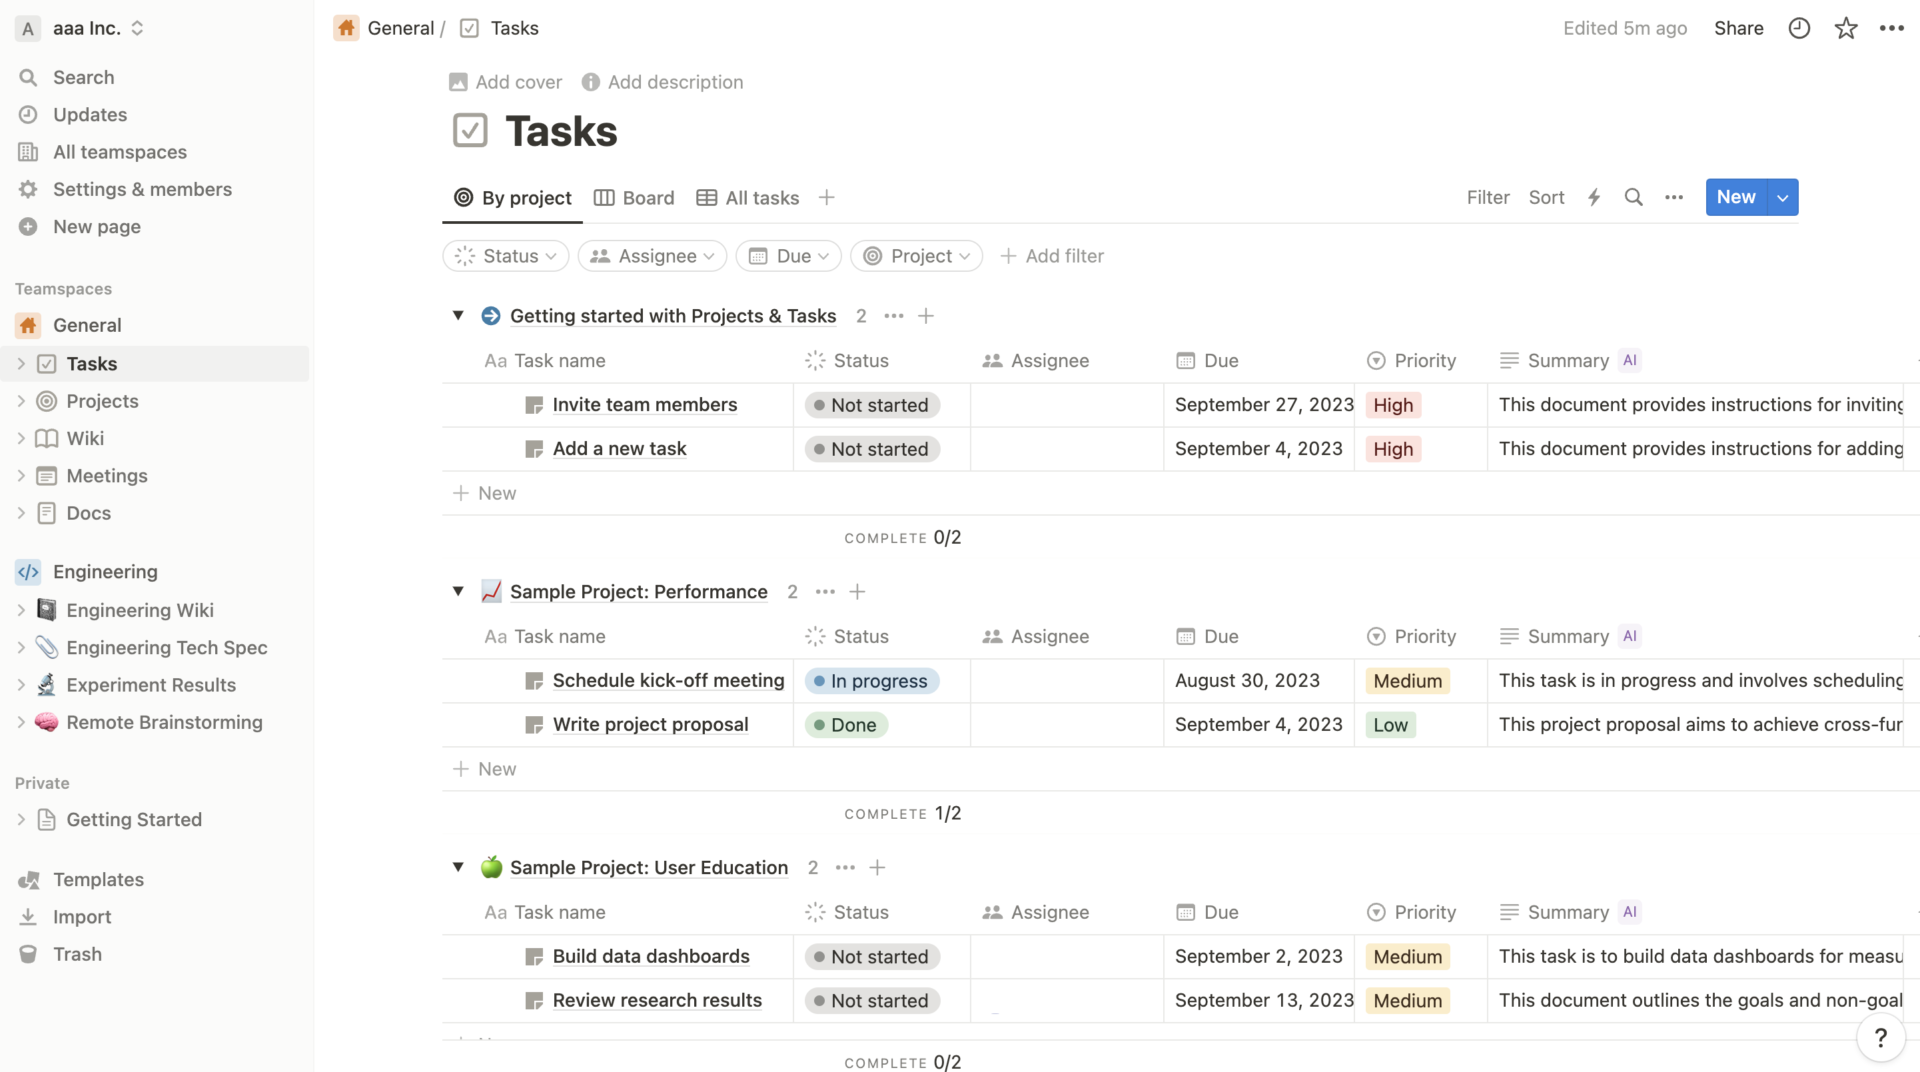The height and width of the screenshot is (1072, 1920).
Task: Open Templates in the sidebar
Action: (97, 880)
